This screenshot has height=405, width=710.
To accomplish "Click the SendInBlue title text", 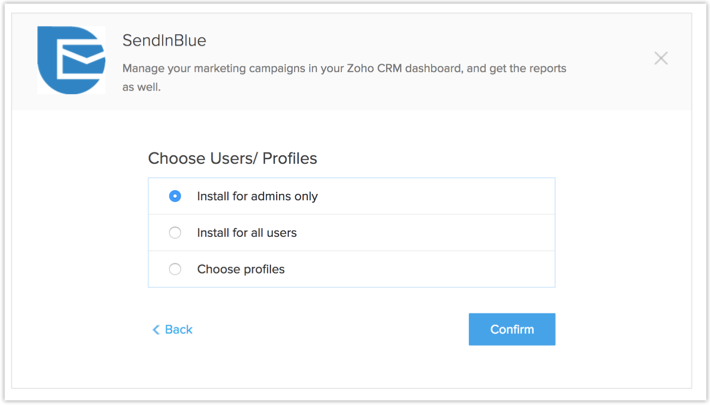I will click(x=164, y=41).
